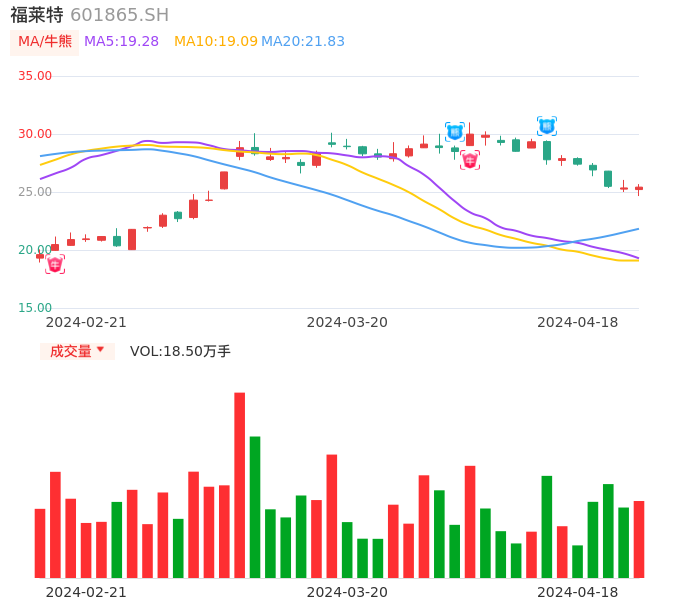The width and height of the screenshot is (686, 606).
Task: Click the pink bull marker near 2024-02-21
Action: click(x=55, y=264)
